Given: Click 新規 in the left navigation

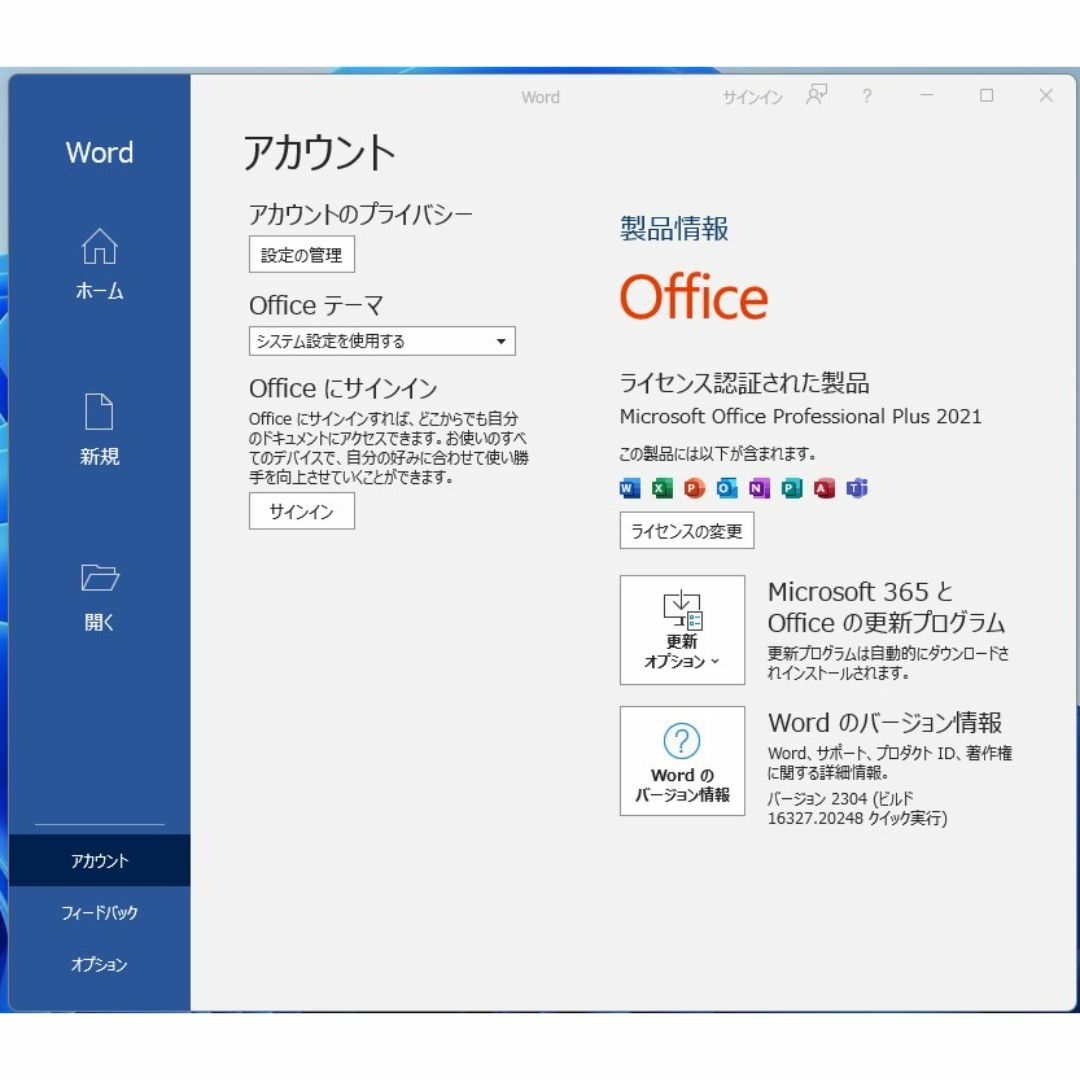Looking at the screenshot, I should point(98,428).
